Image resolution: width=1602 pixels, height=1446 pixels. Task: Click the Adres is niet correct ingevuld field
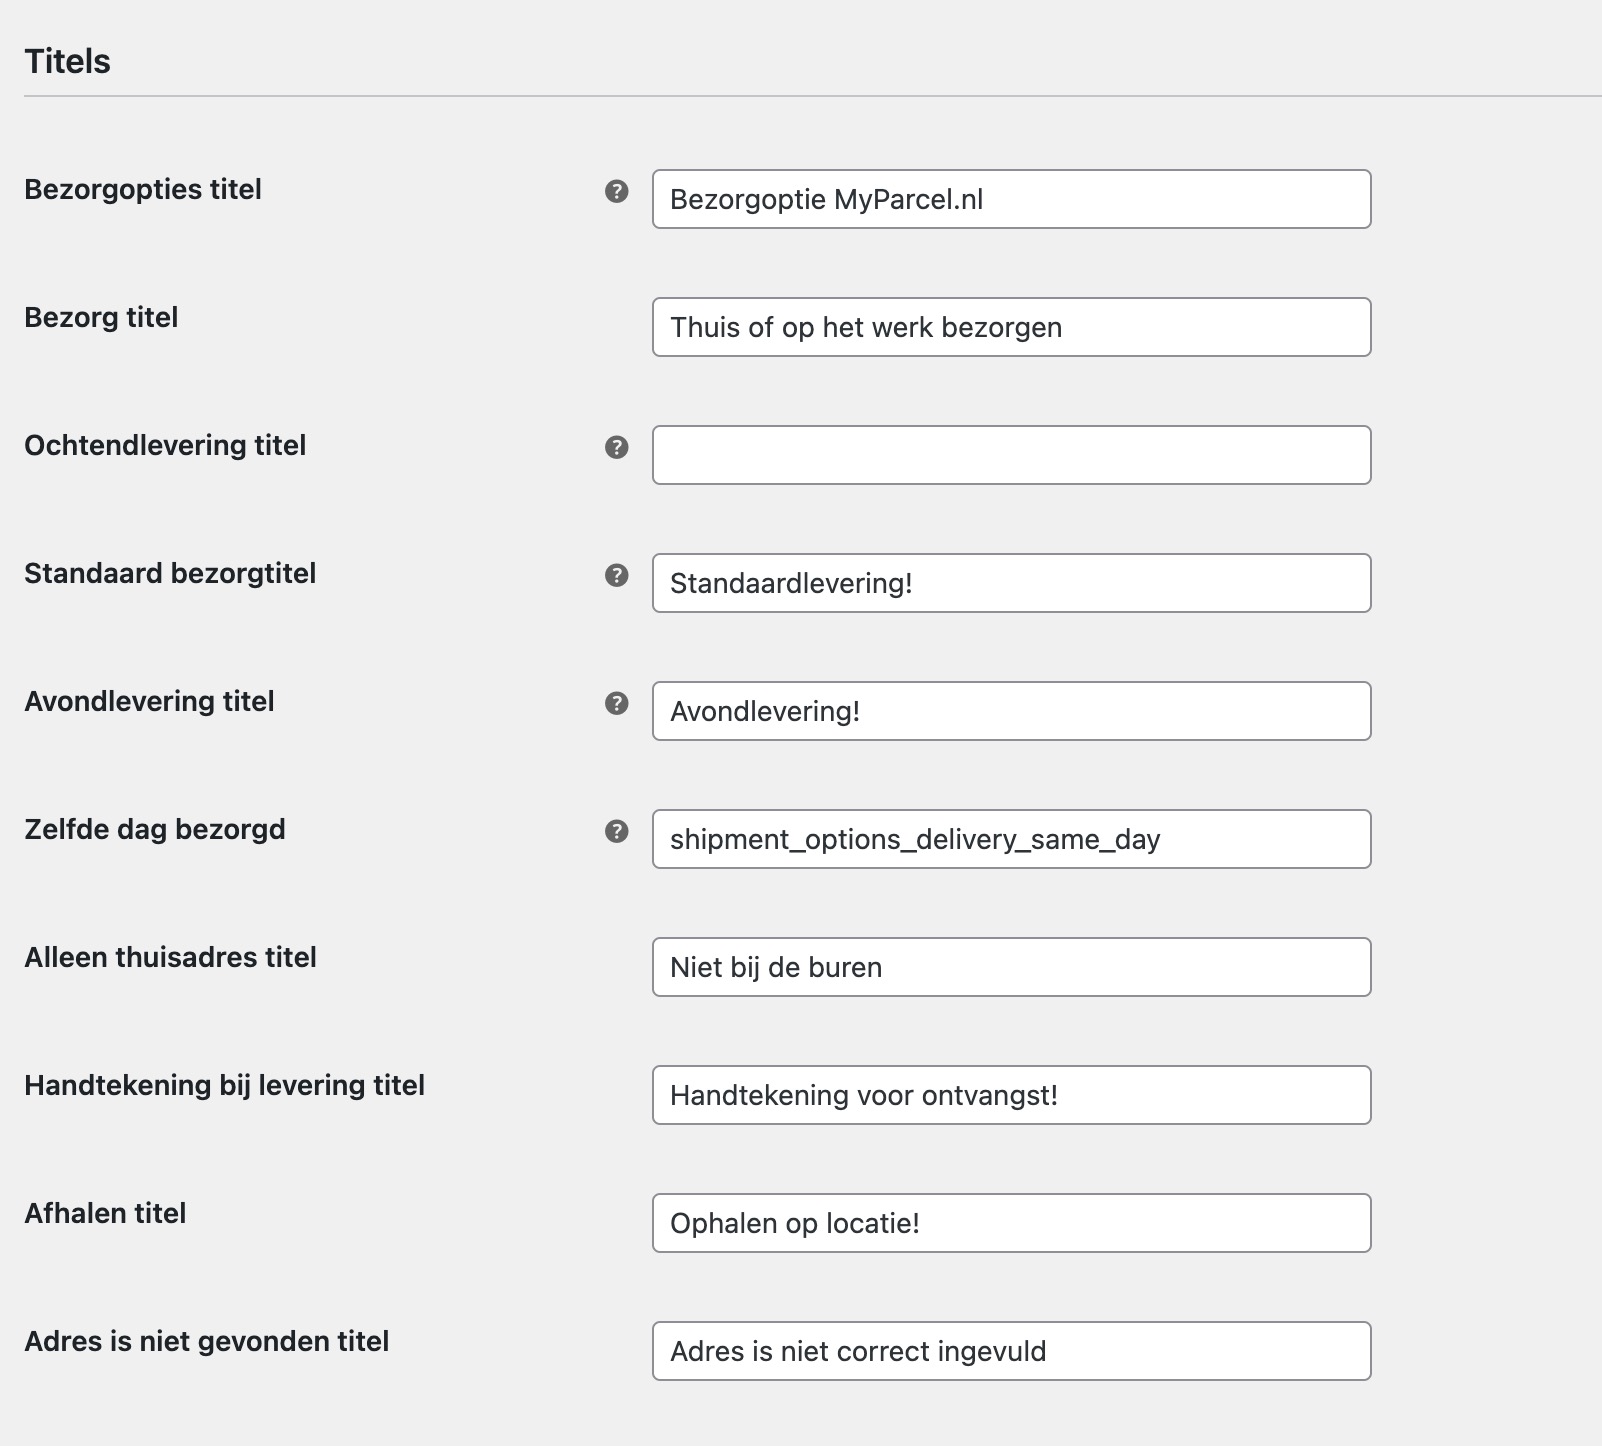click(1010, 1351)
